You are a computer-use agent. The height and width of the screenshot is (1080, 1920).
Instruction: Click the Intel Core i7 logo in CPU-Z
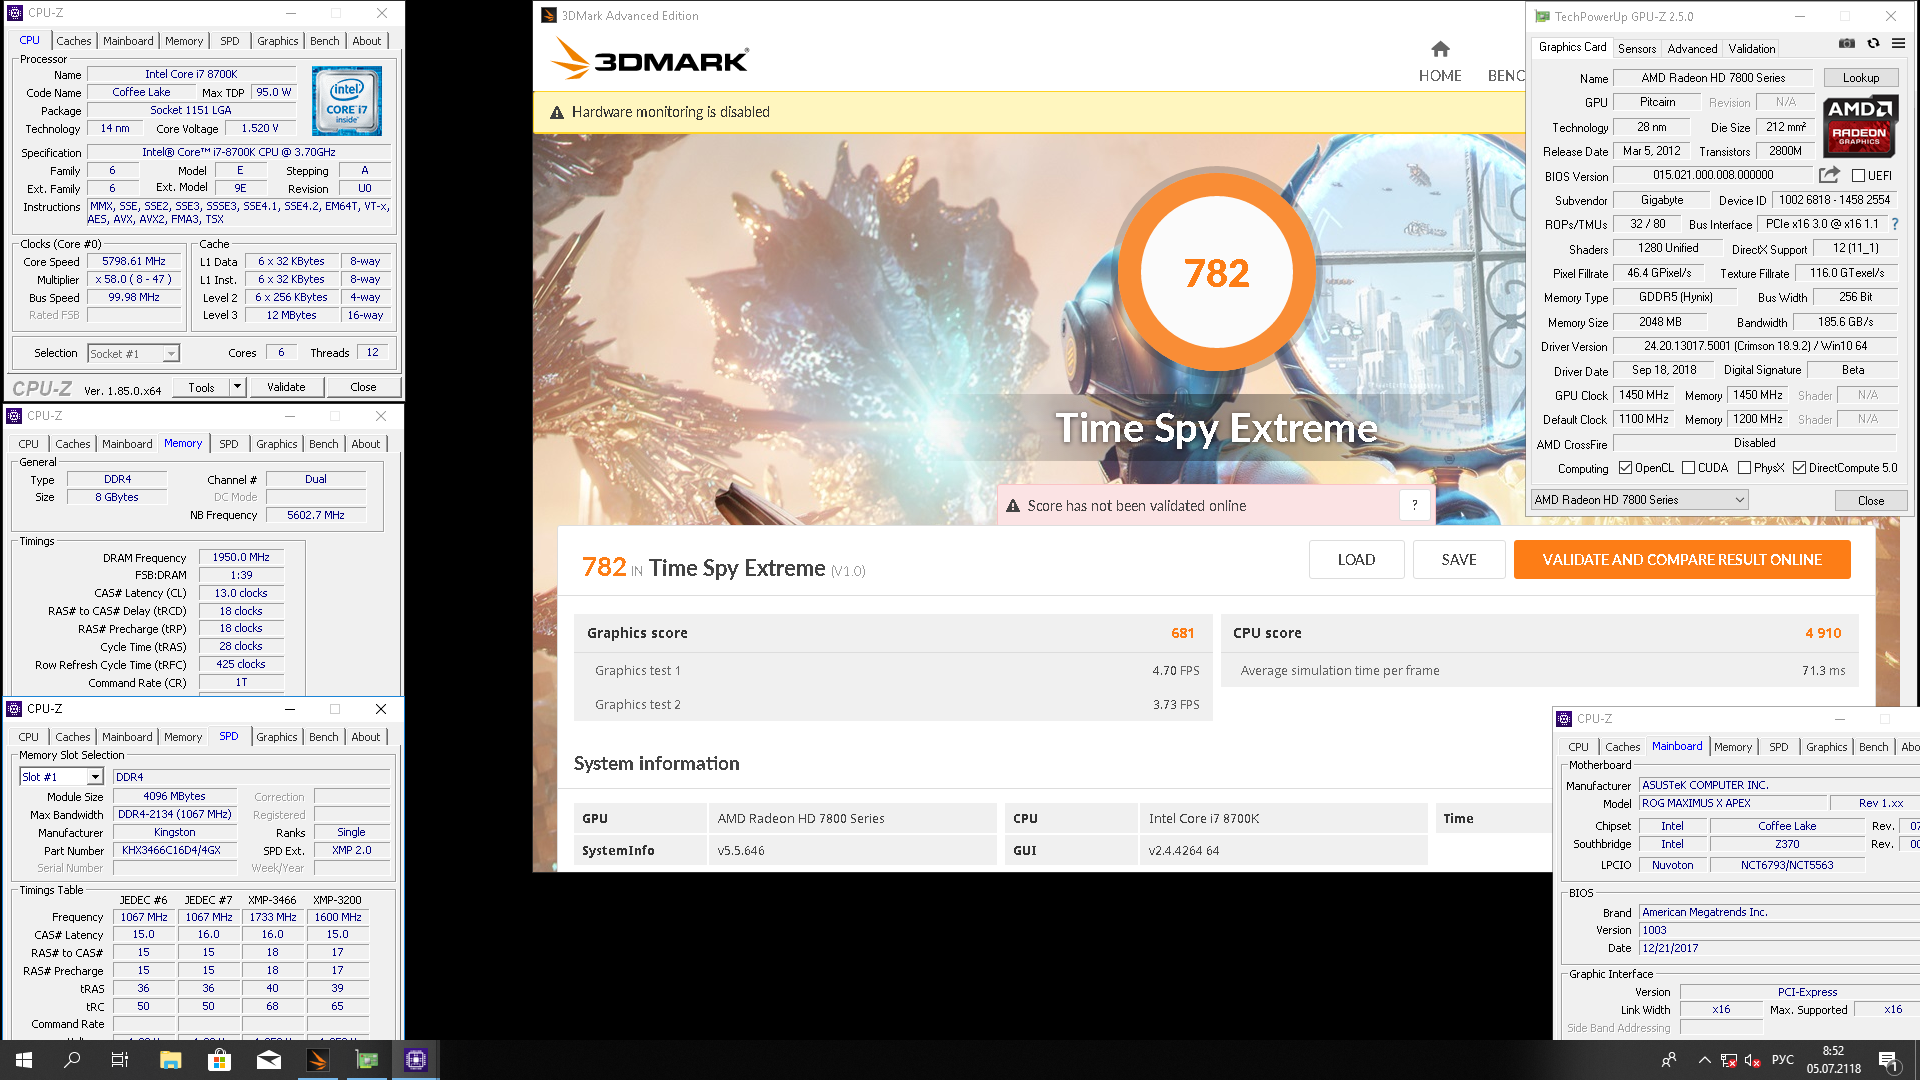click(347, 101)
